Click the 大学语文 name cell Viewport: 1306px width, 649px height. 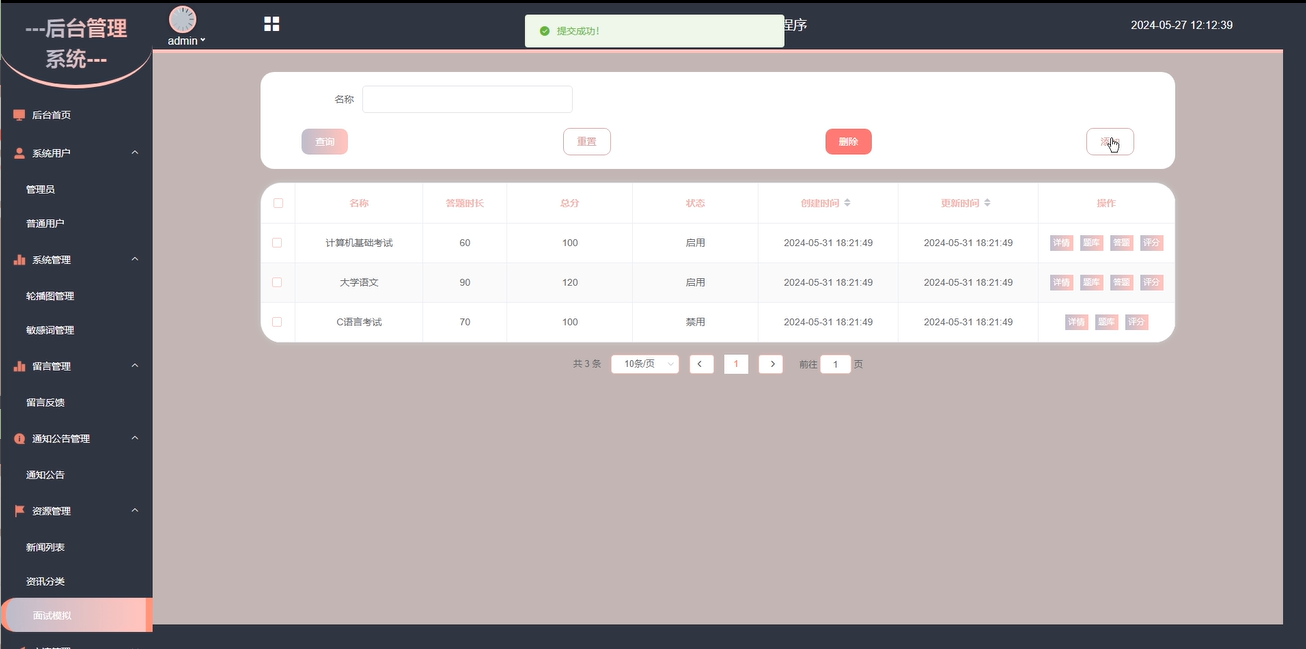359,282
